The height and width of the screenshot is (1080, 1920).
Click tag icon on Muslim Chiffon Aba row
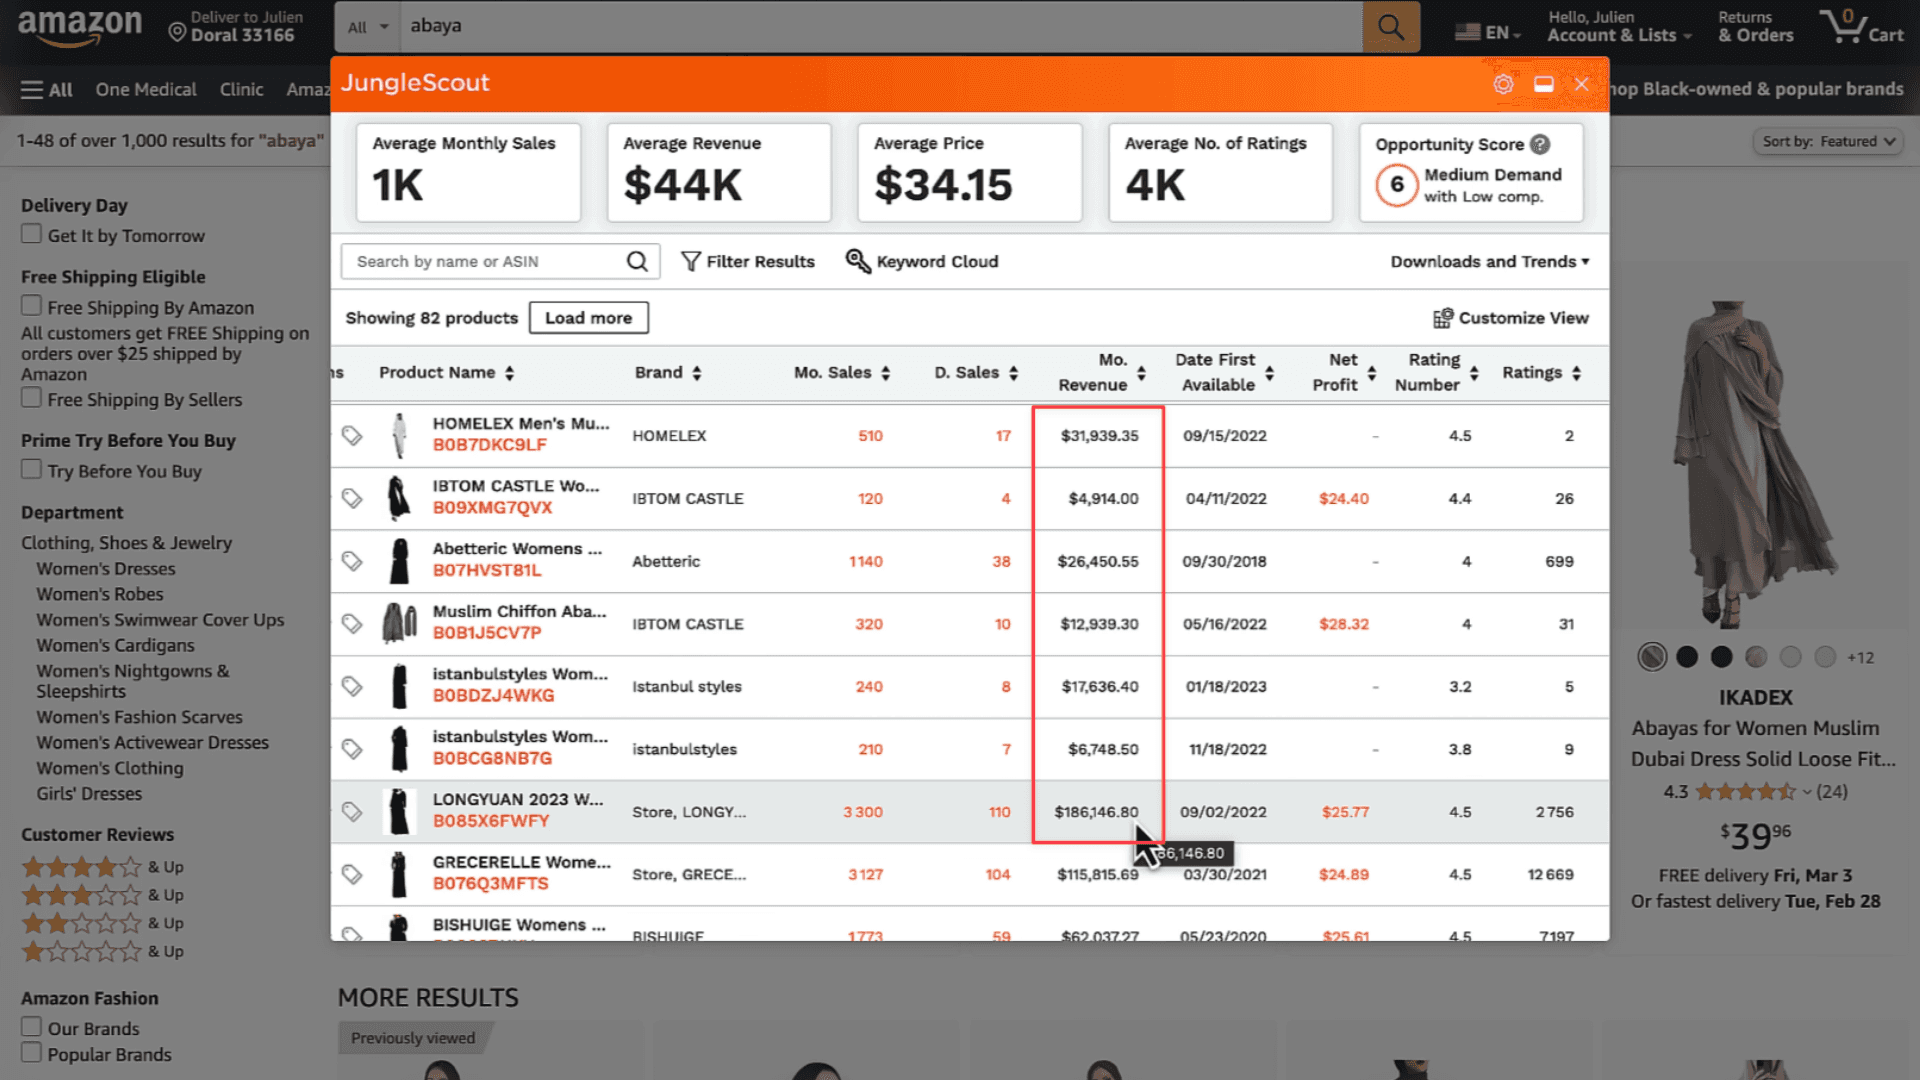(352, 624)
